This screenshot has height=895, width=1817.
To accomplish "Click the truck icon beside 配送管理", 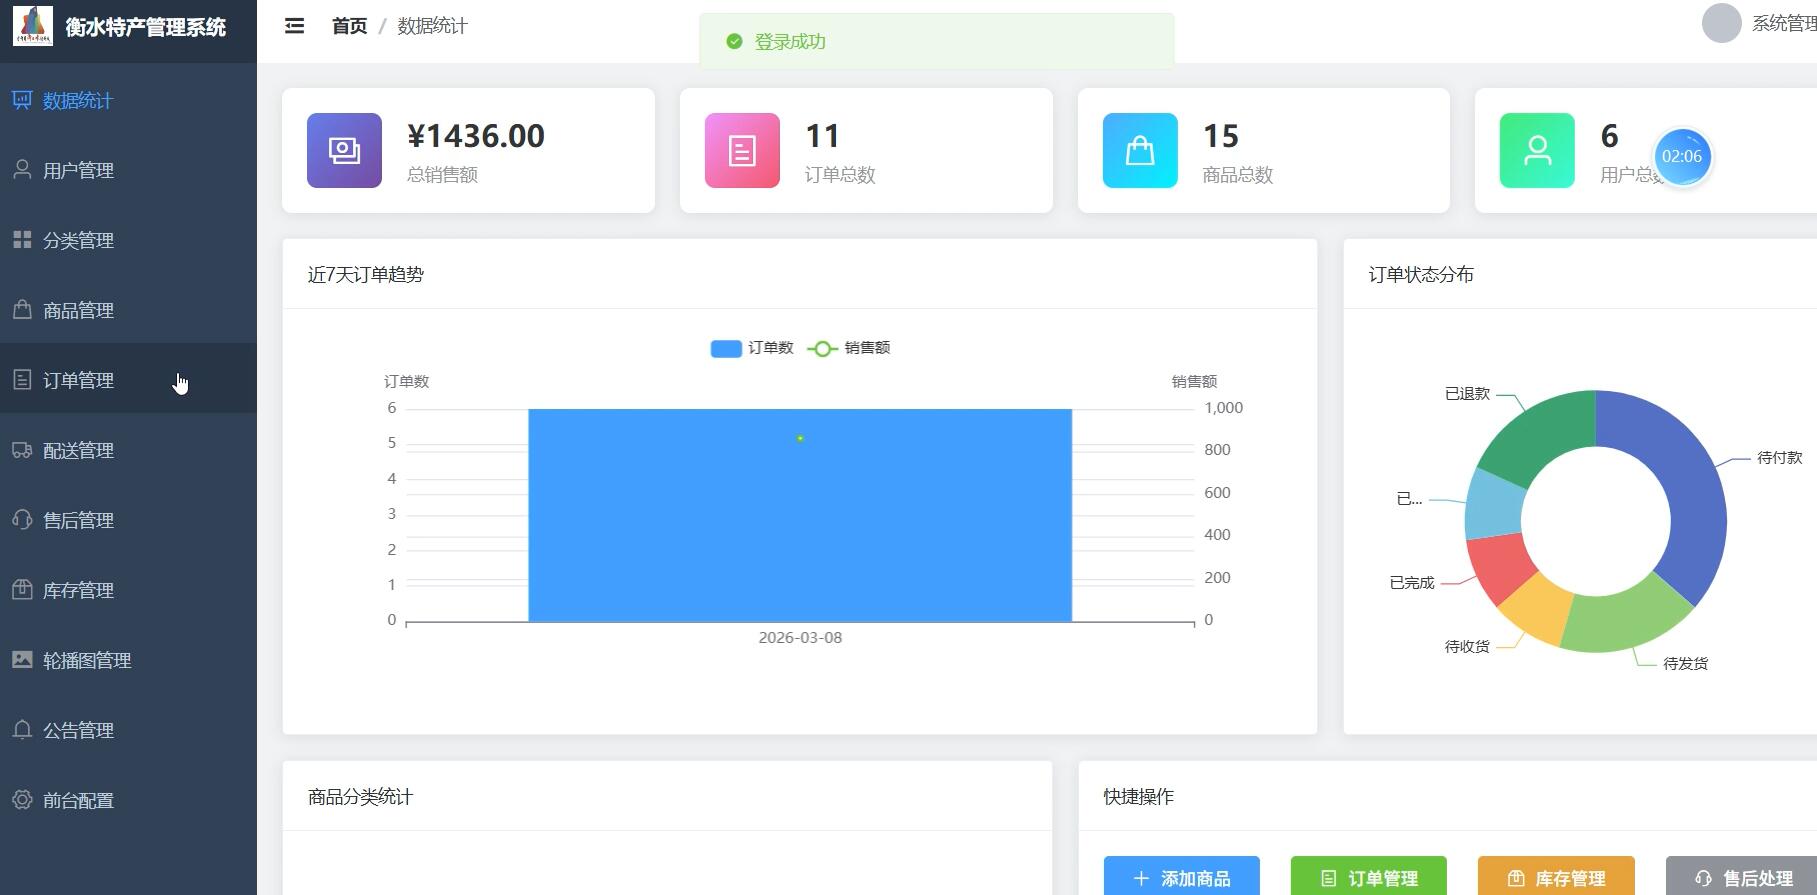I will (x=22, y=450).
